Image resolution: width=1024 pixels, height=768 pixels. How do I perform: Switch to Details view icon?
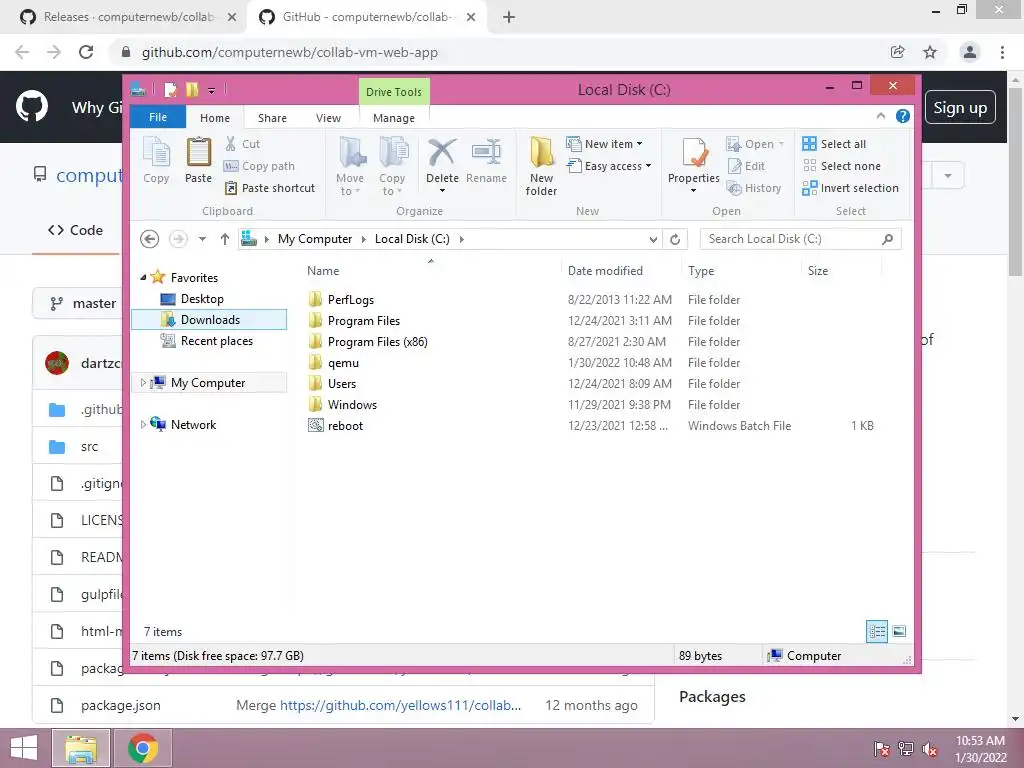[x=877, y=631]
